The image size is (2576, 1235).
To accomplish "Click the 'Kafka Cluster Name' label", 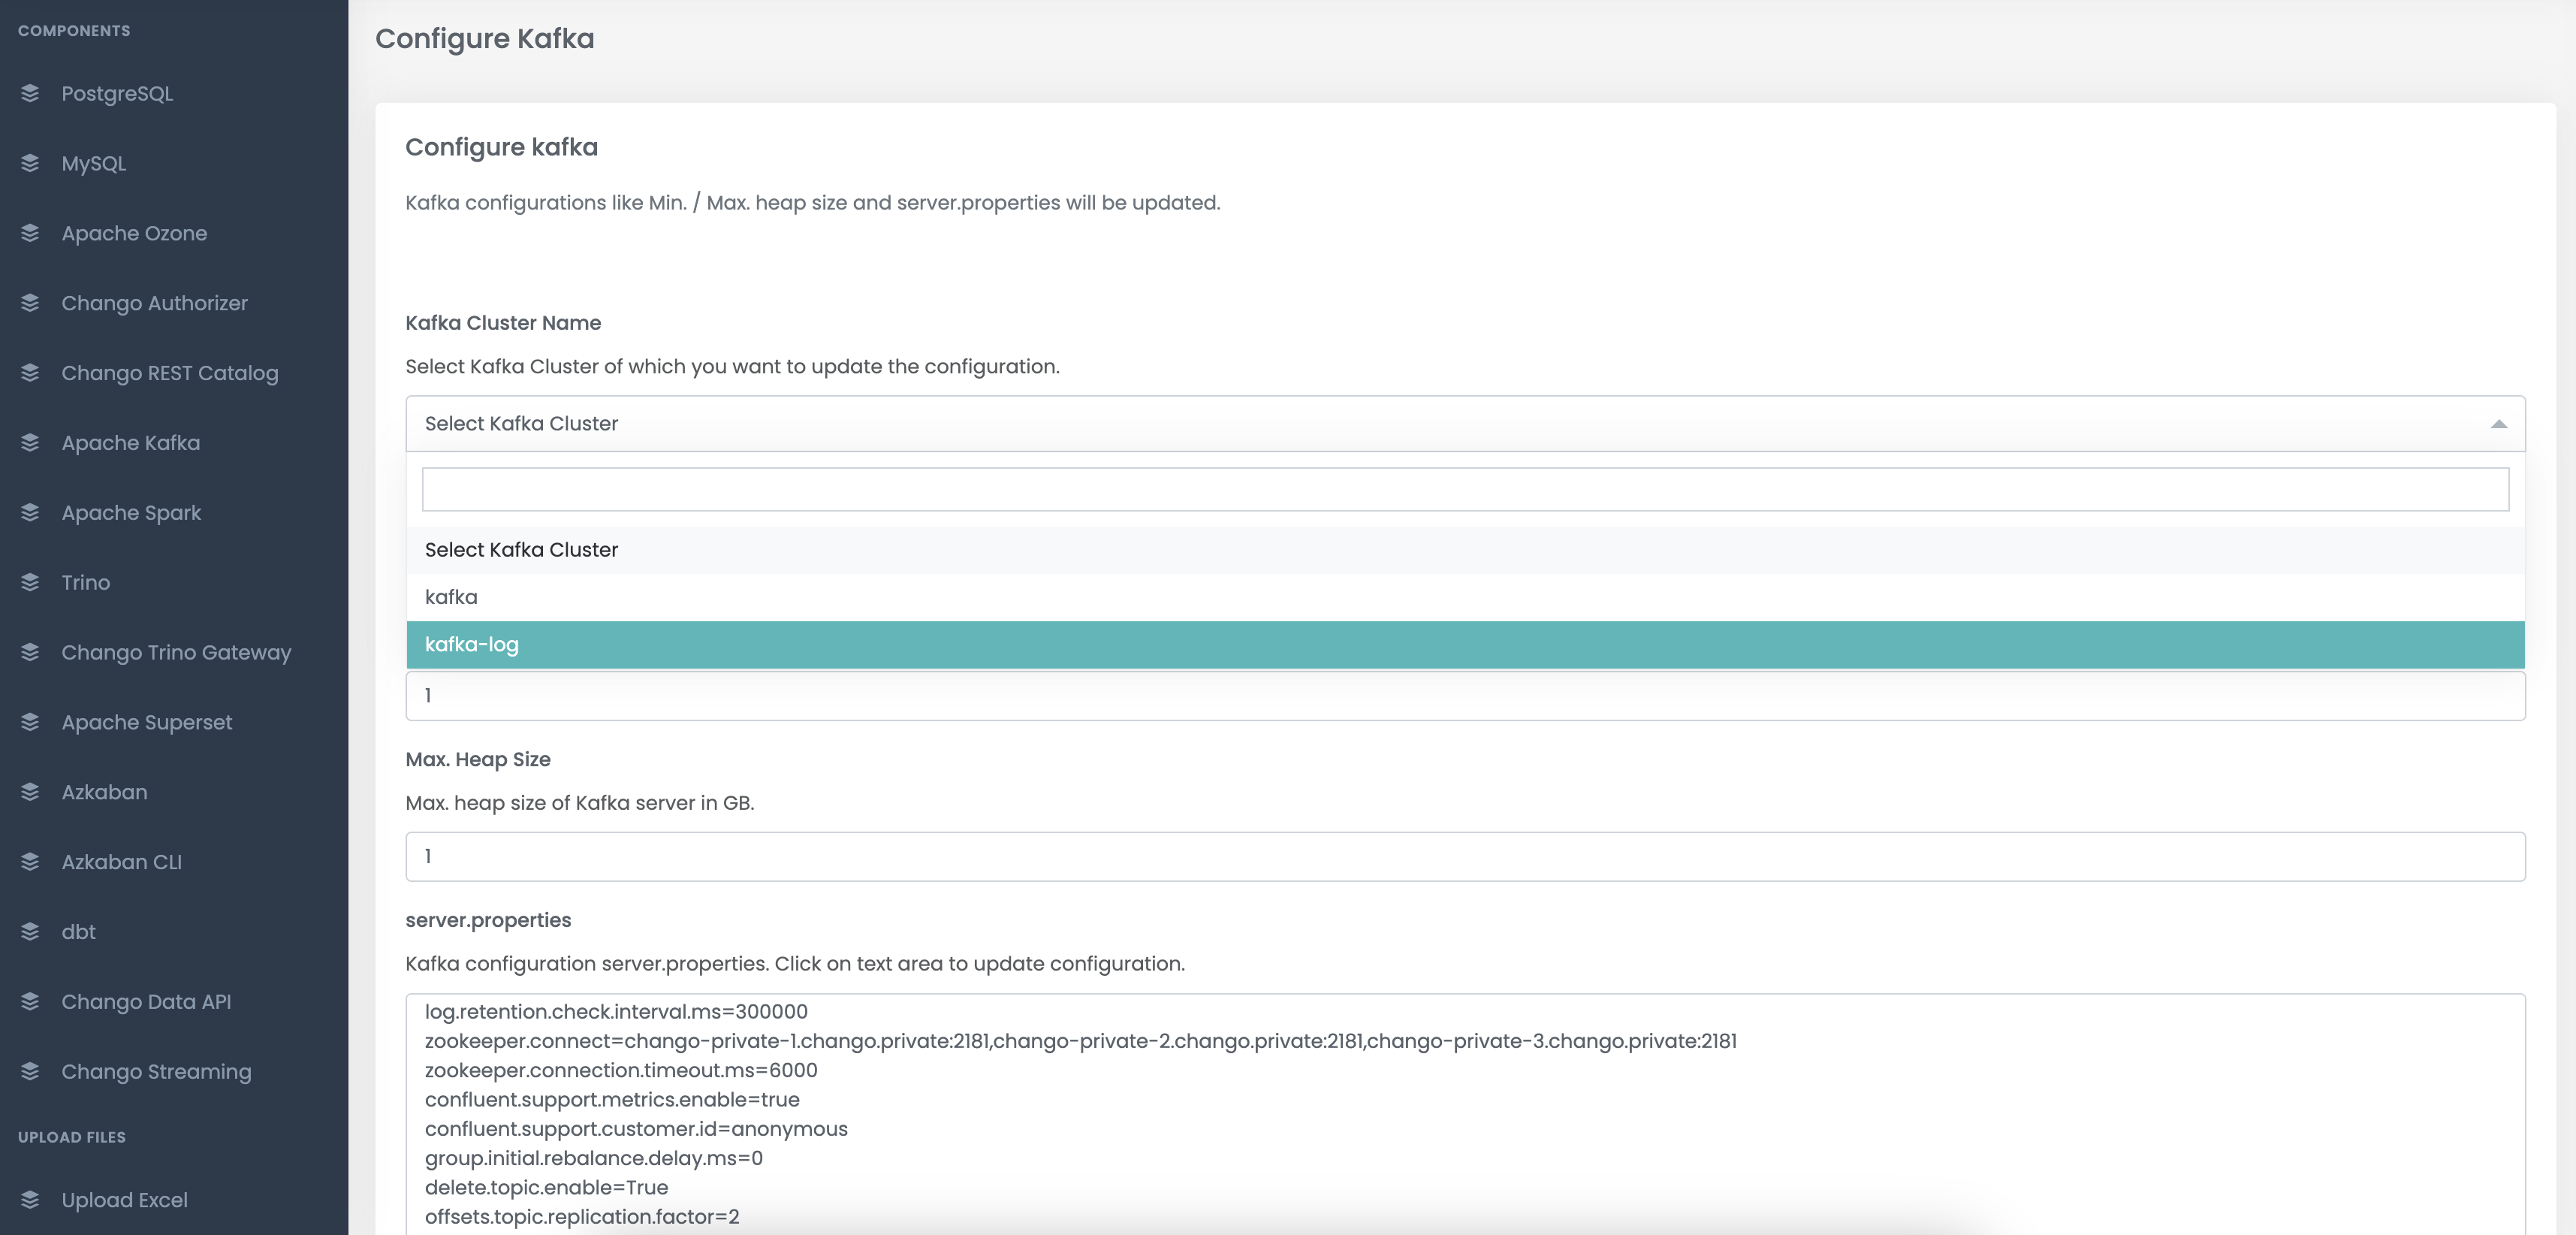I will click(503, 323).
